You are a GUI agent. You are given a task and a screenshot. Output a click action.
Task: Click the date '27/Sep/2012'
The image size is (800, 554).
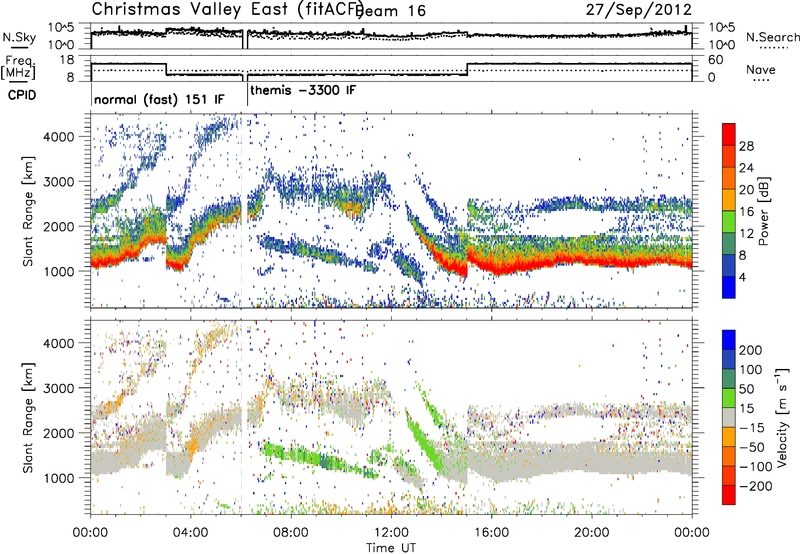[639, 9]
